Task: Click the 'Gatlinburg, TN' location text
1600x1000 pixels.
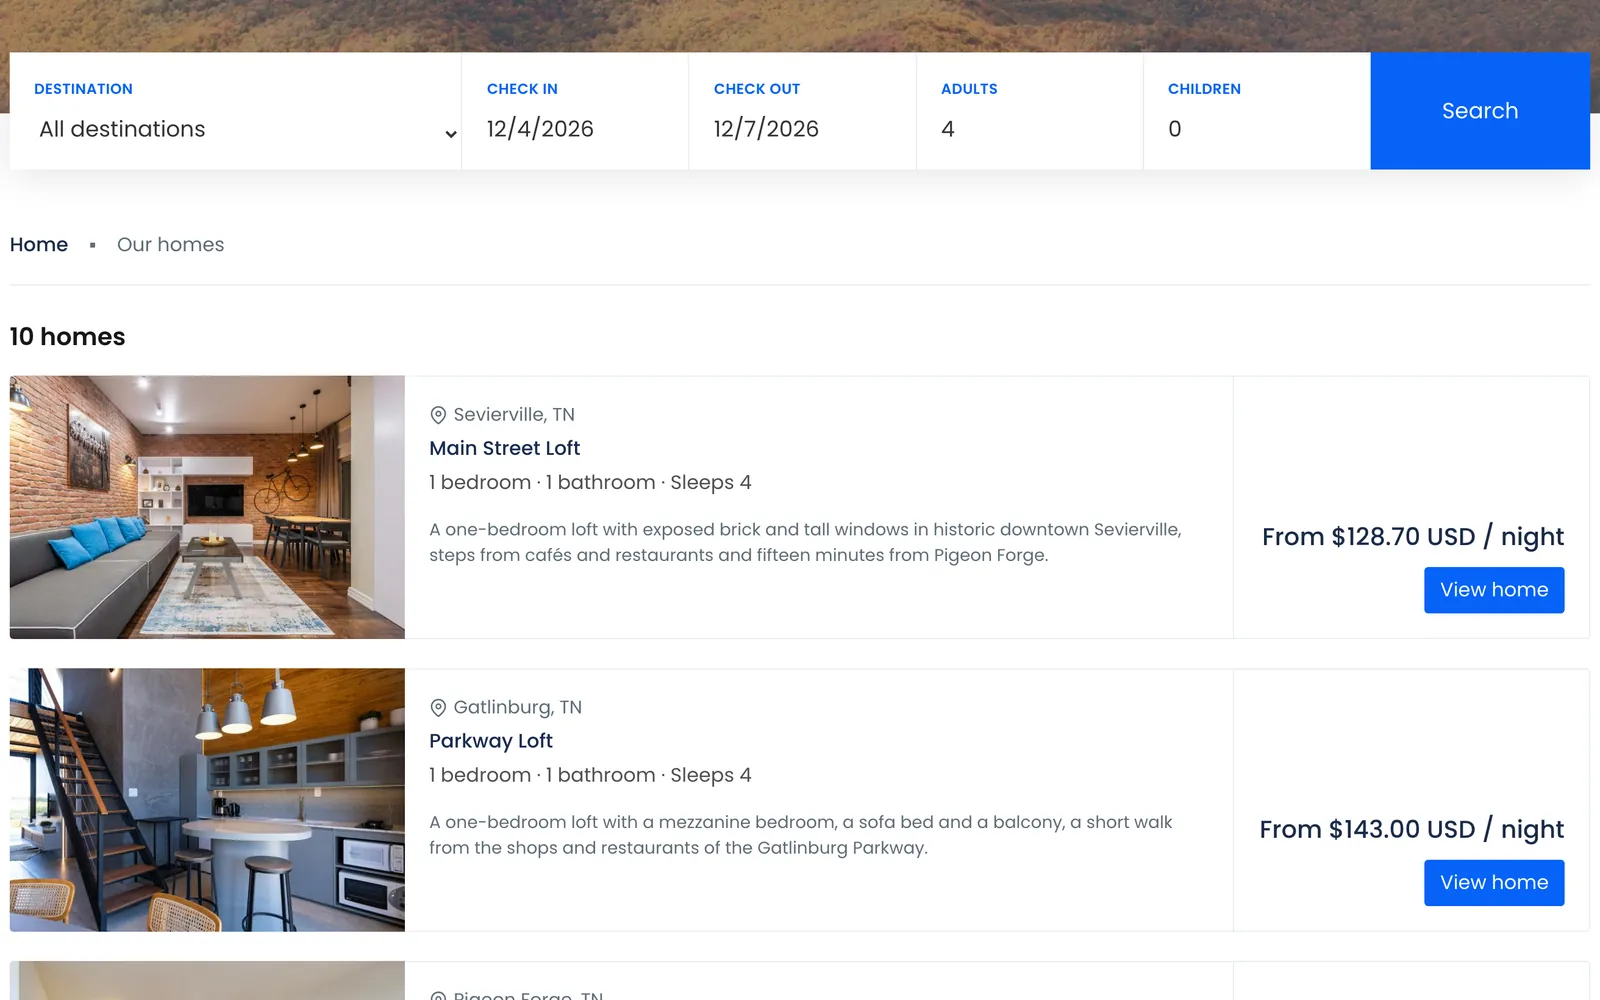Action: point(518,708)
